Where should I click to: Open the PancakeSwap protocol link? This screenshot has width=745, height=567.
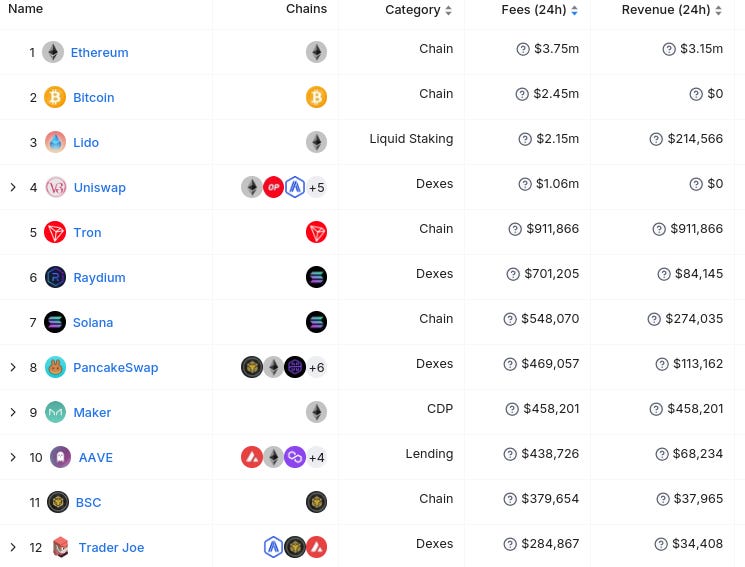point(115,367)
